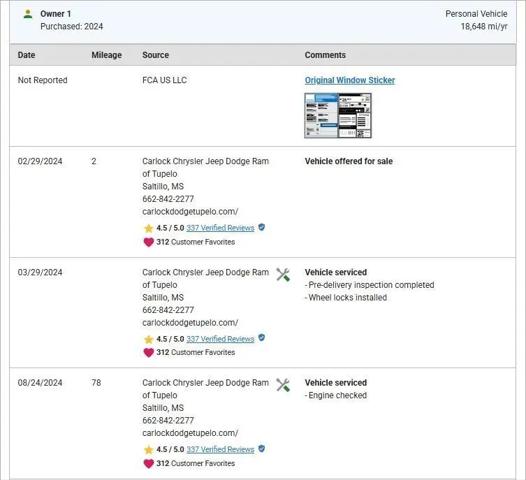The height and width of the screenshot is (480, 526).
Task: Click the wrench service icon for 03/29/2024
Action: [x=283, y=275]
